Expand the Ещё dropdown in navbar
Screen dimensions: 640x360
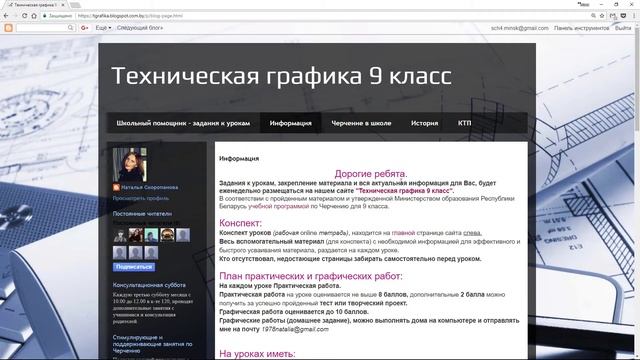coord(103,28)
